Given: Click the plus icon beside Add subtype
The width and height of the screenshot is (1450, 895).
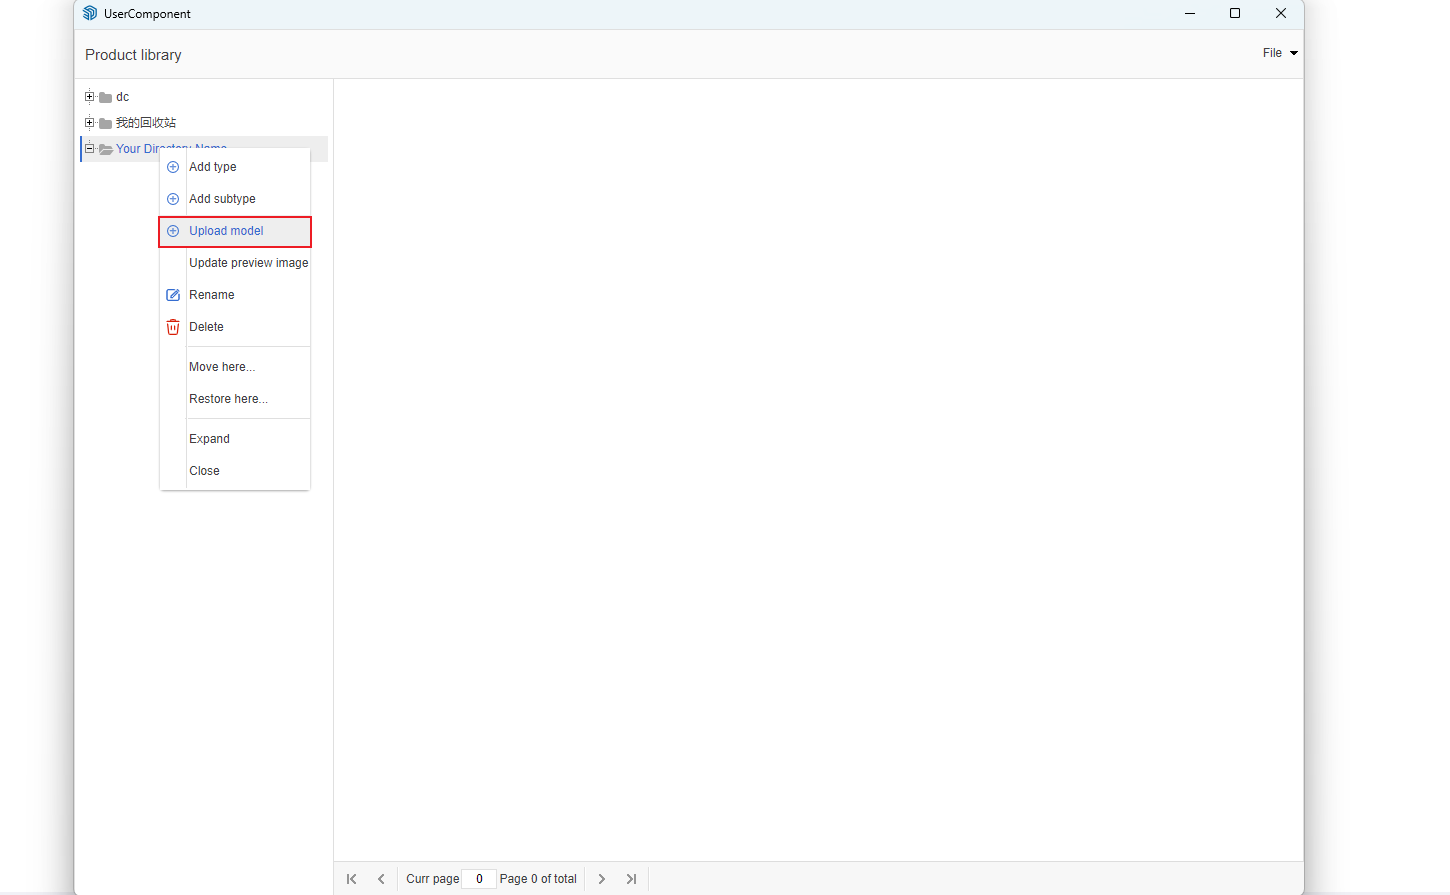Looking at the screenshot, I should click(173, 199).
